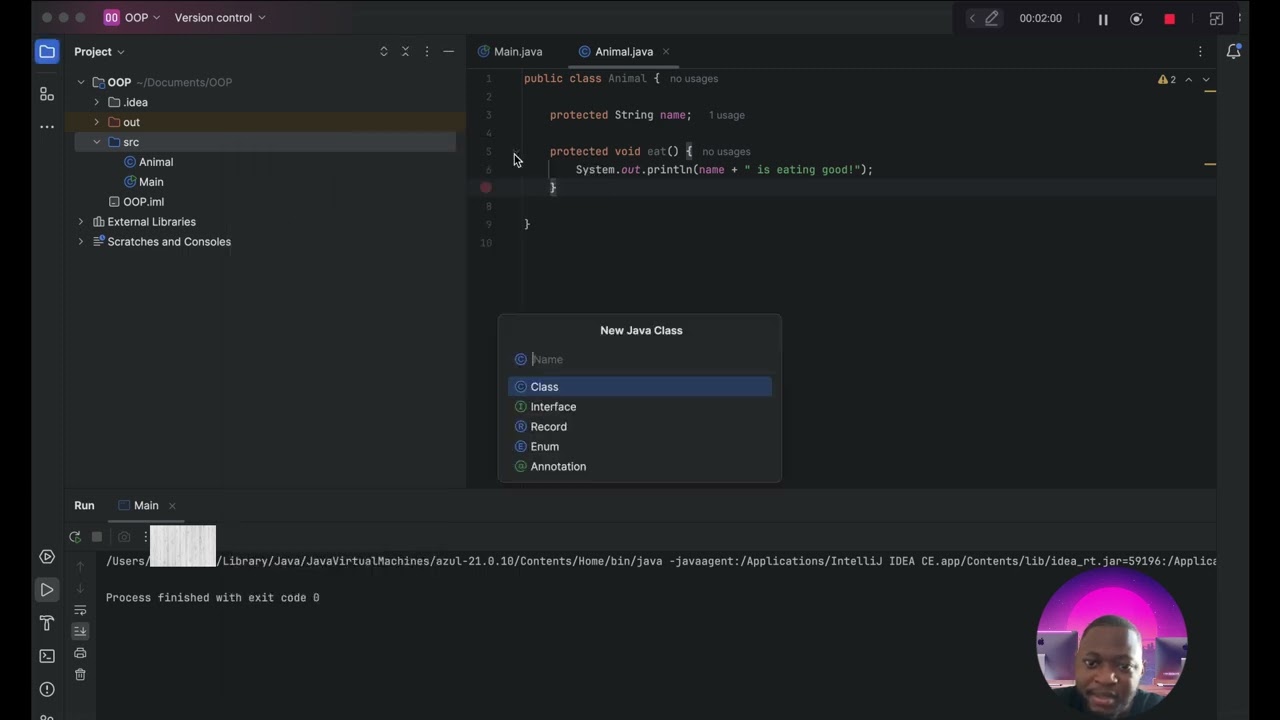Toggle scroll to end in Run console
Screen dimensions: 1280x720
click(x=81, y=631)
